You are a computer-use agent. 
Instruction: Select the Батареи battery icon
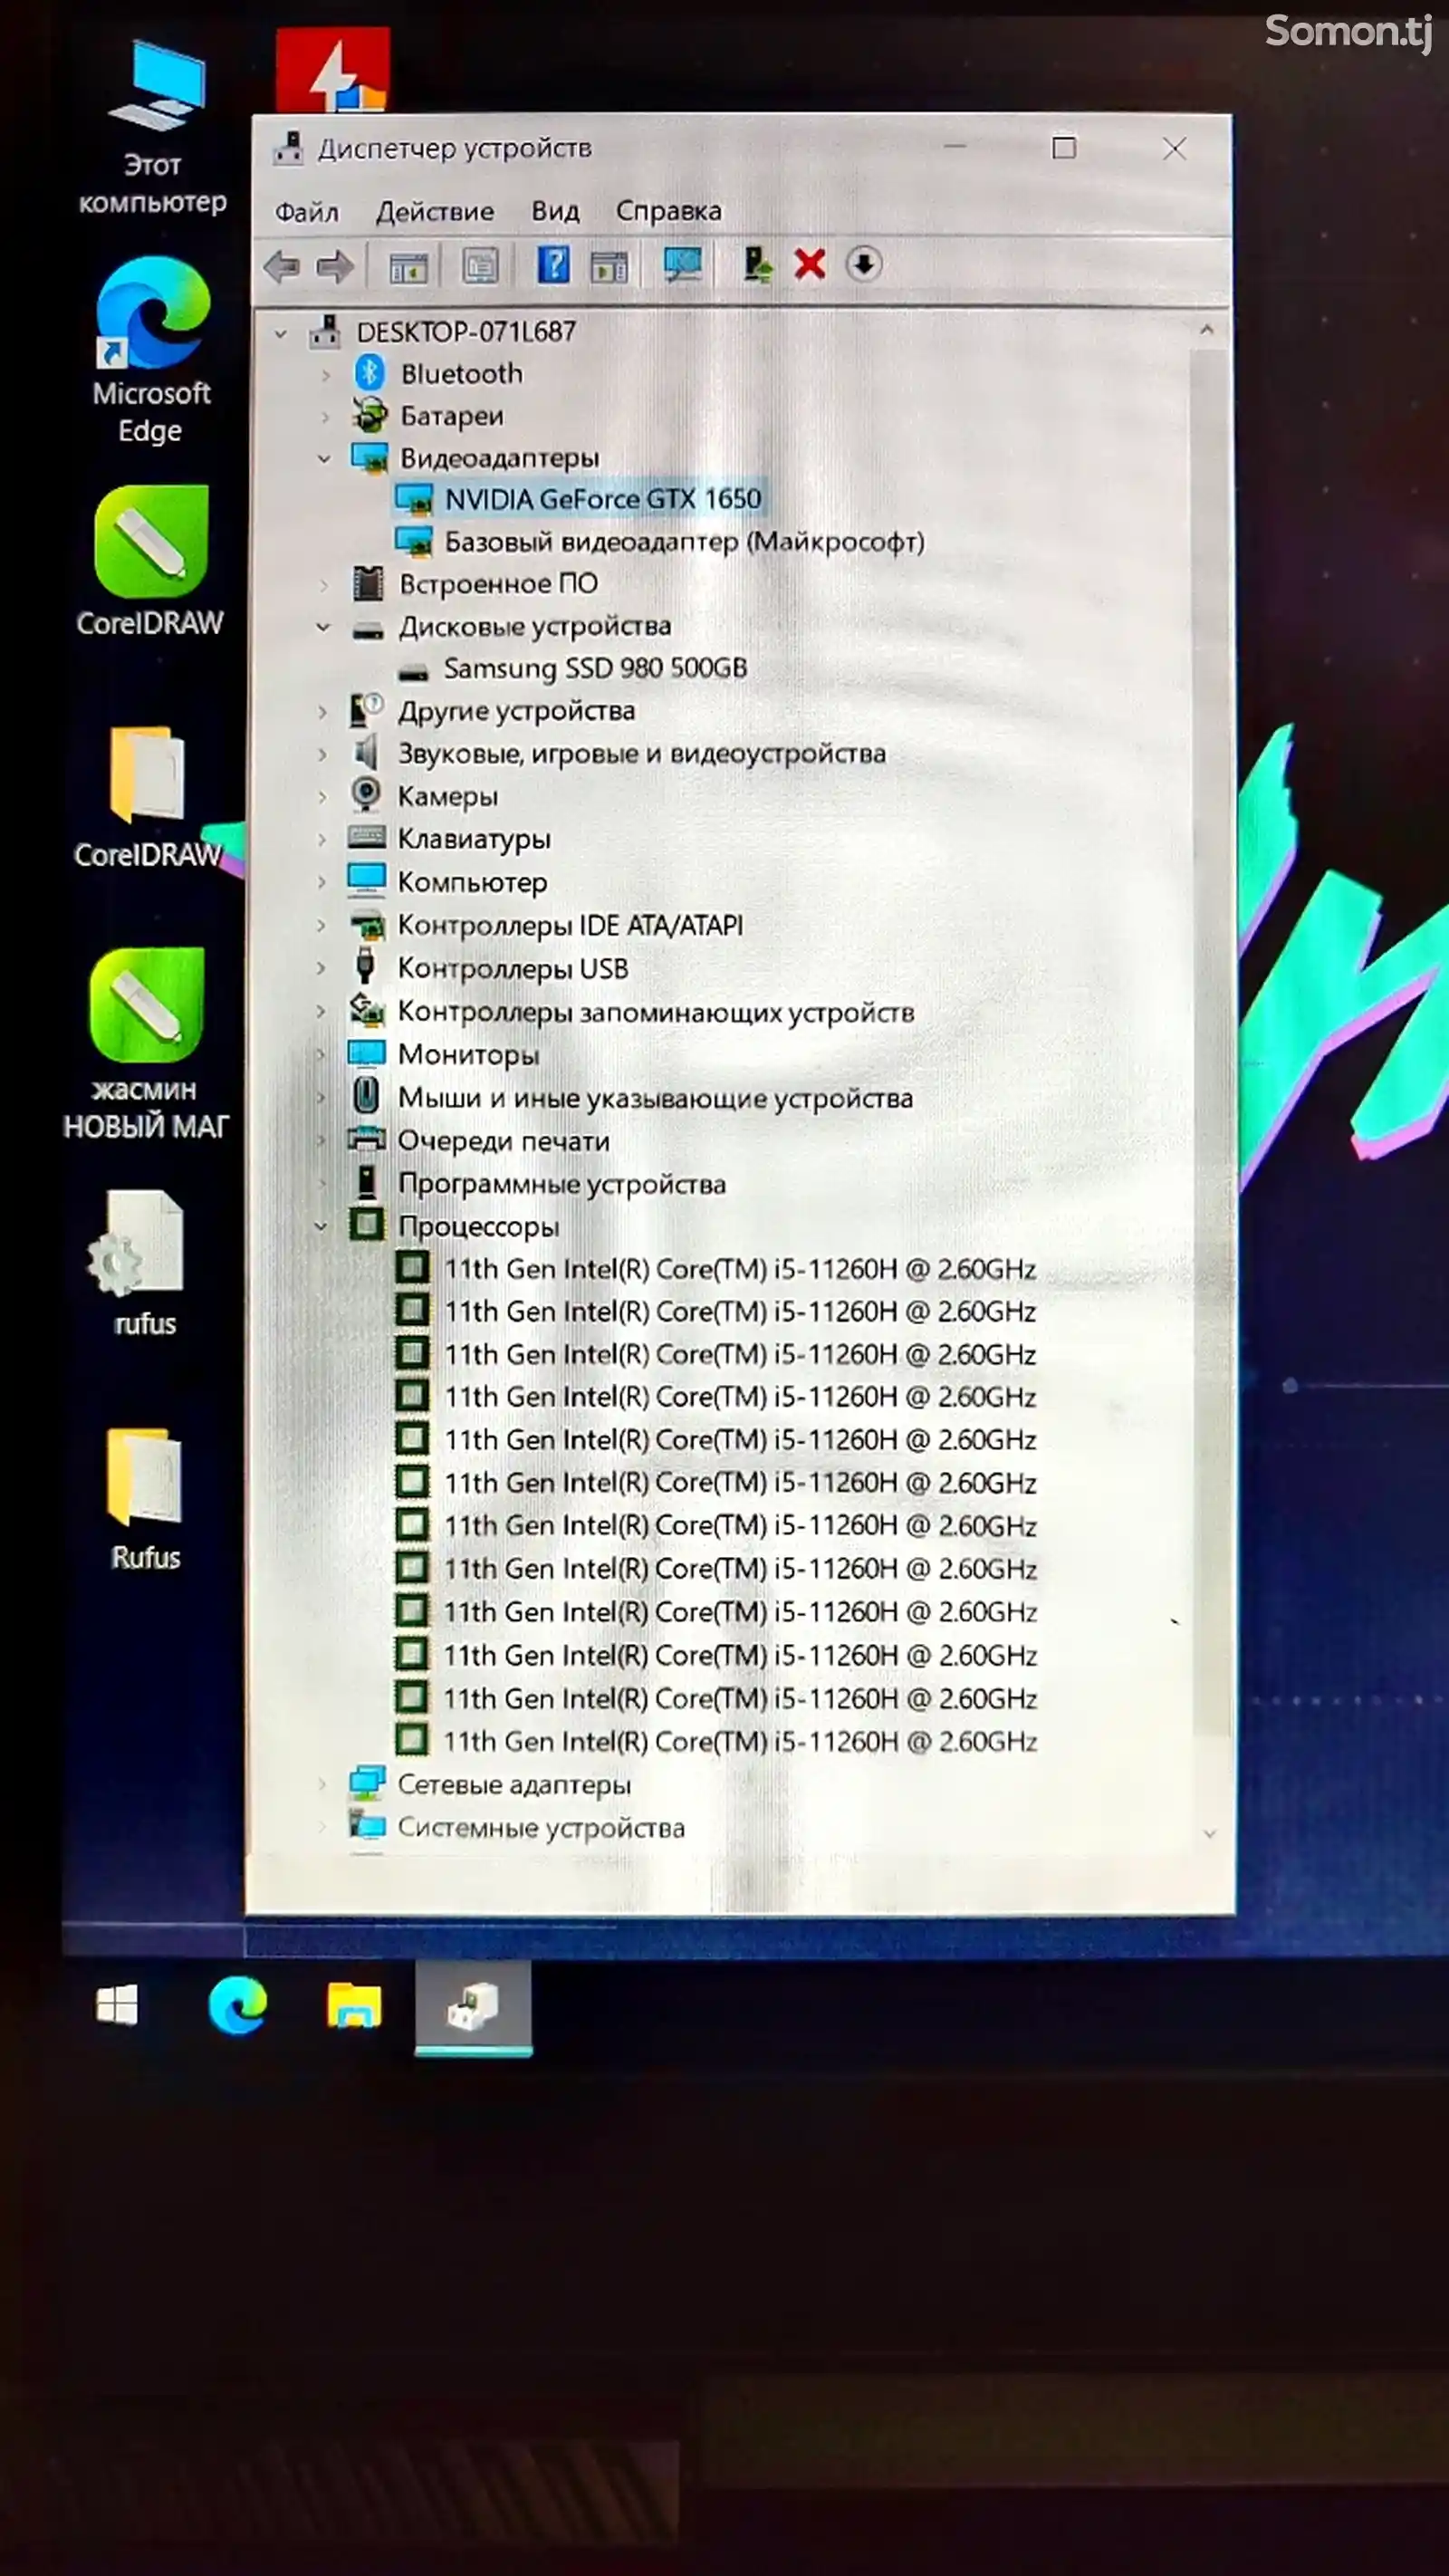click(x=370, y=414)
